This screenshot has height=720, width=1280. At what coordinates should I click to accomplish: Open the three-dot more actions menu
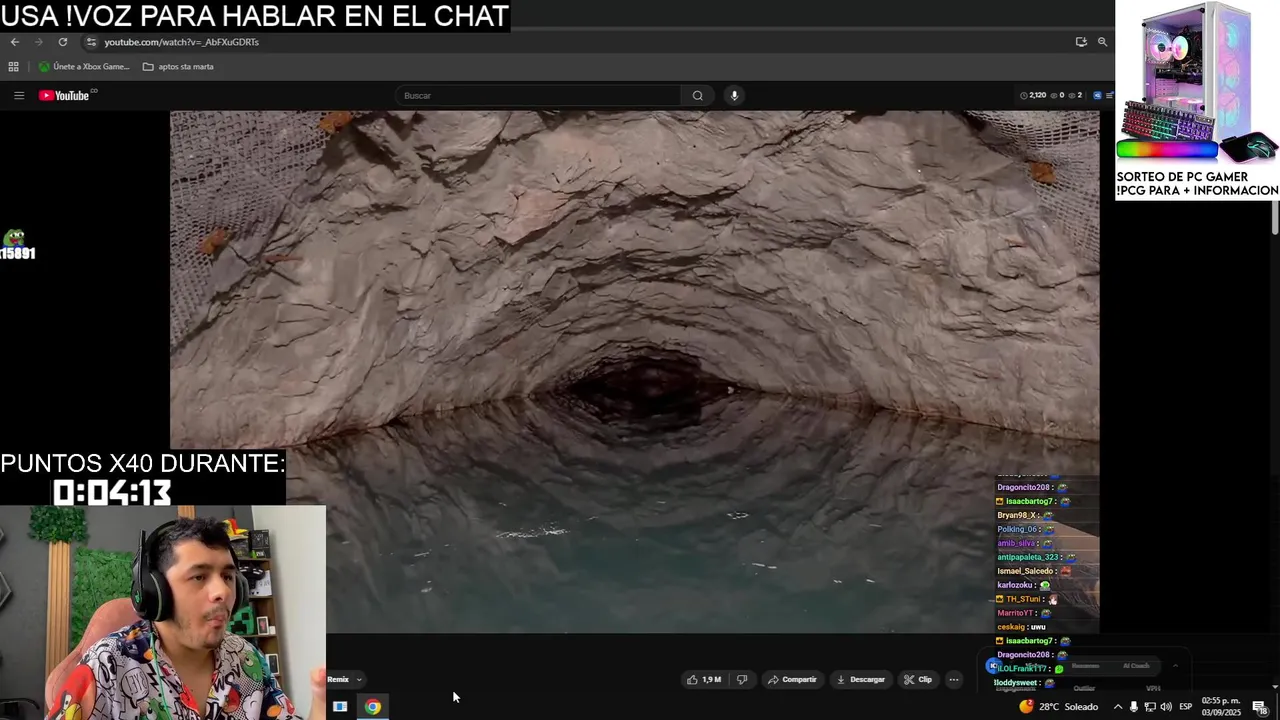(954, 680)
